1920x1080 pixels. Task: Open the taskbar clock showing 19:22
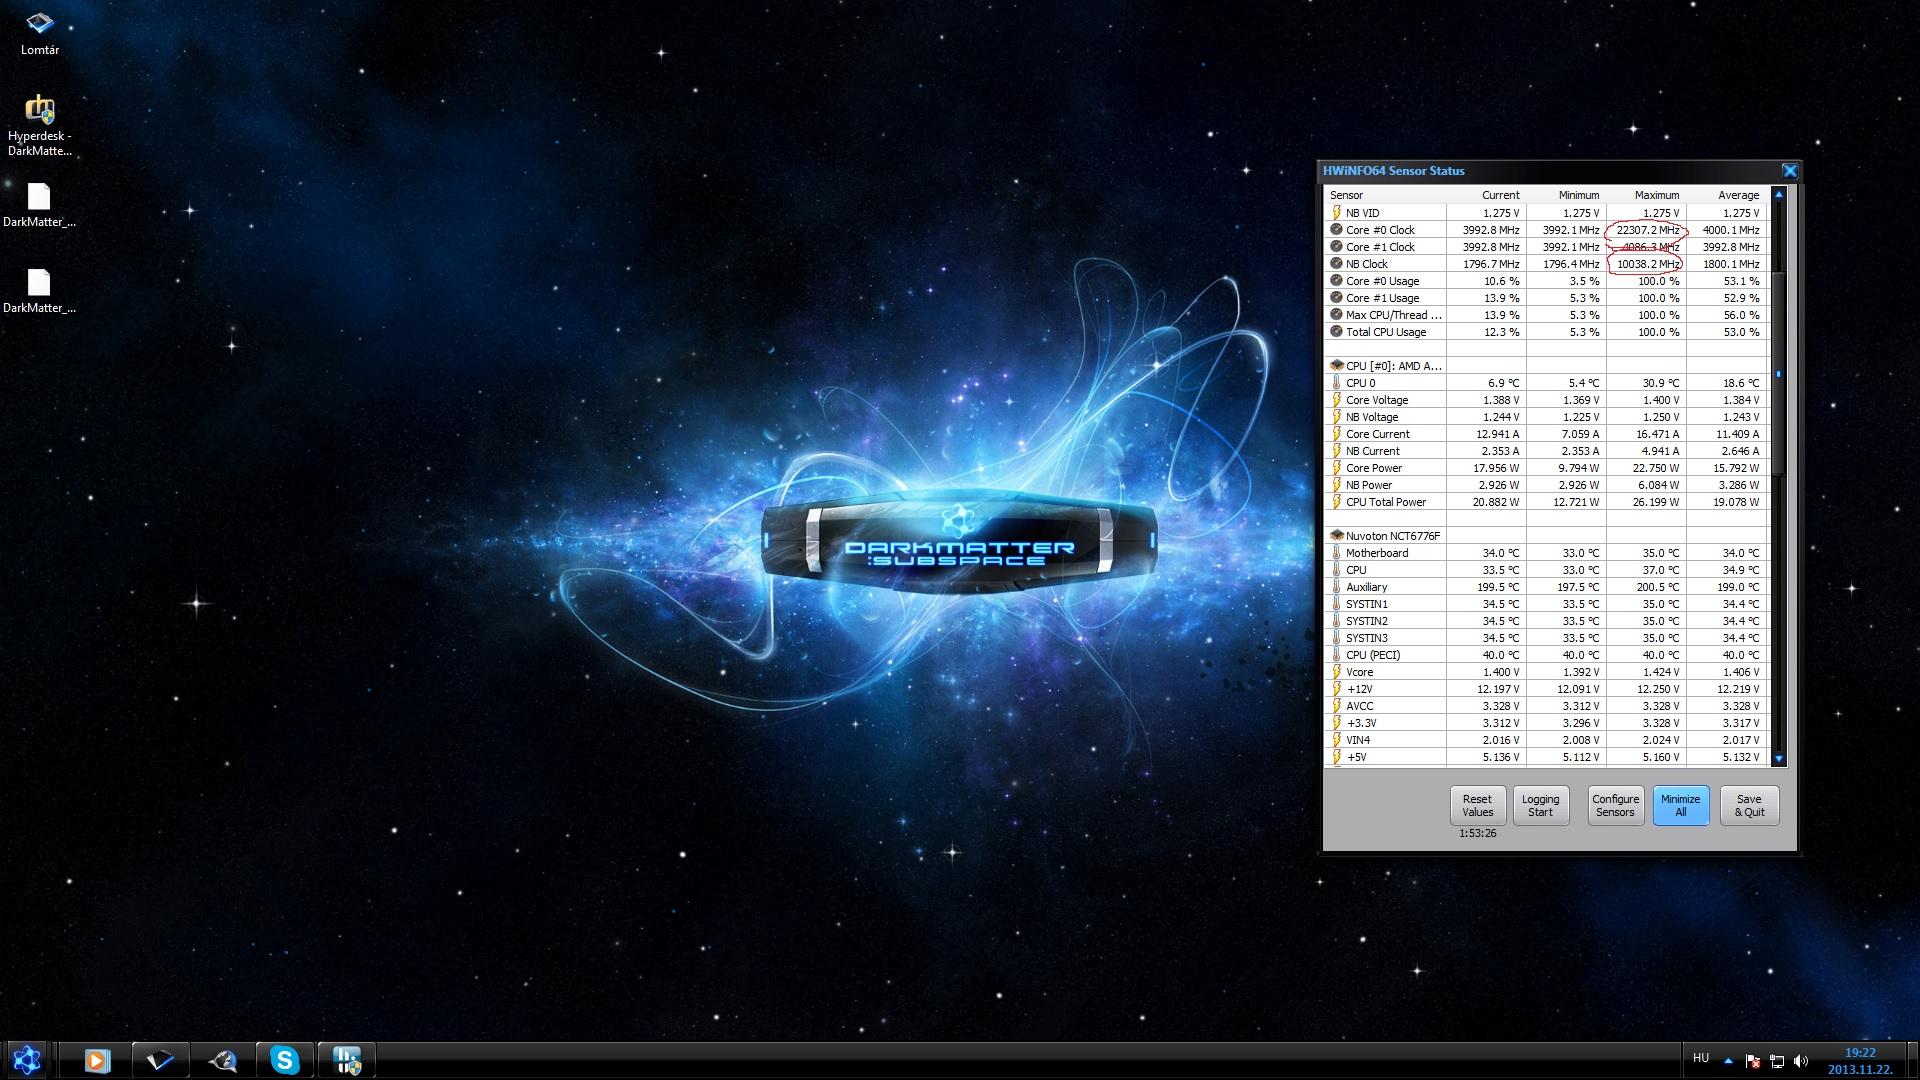pos(1860,1061)
